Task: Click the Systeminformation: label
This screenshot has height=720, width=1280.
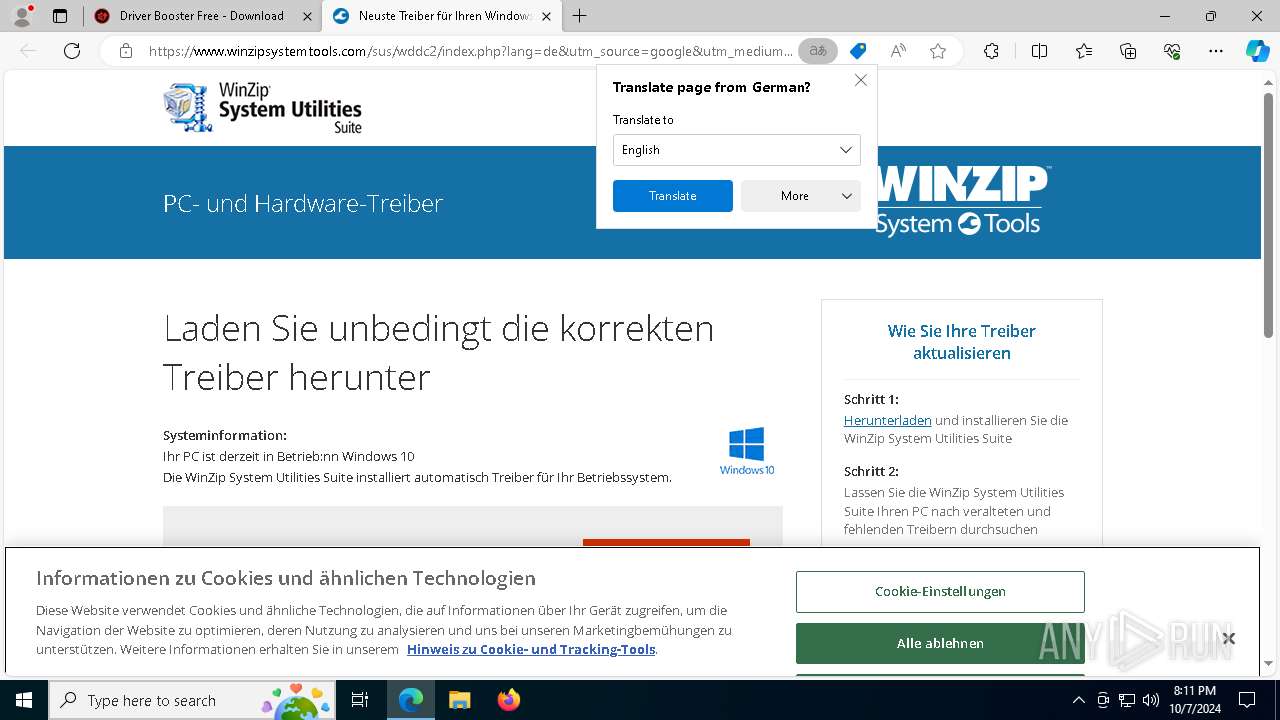Action: (x=225, y=435)
